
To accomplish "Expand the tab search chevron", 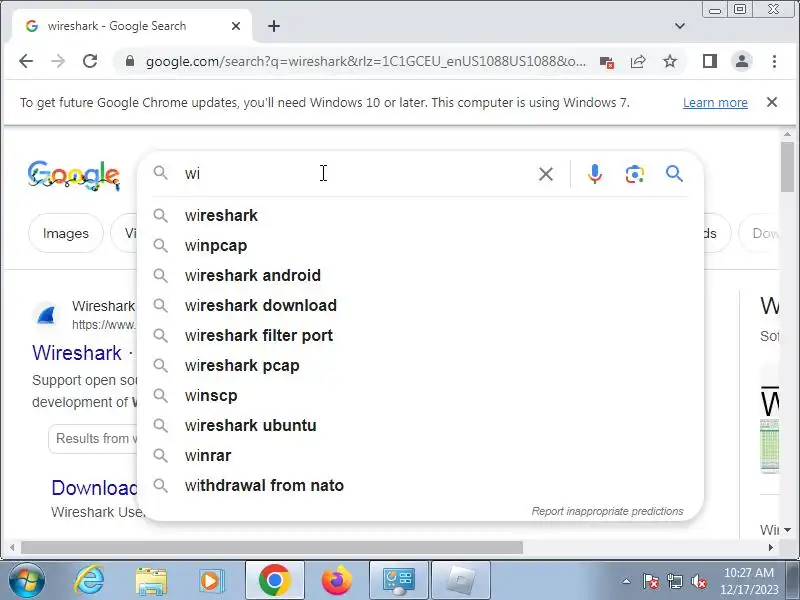I will point(680,26).
